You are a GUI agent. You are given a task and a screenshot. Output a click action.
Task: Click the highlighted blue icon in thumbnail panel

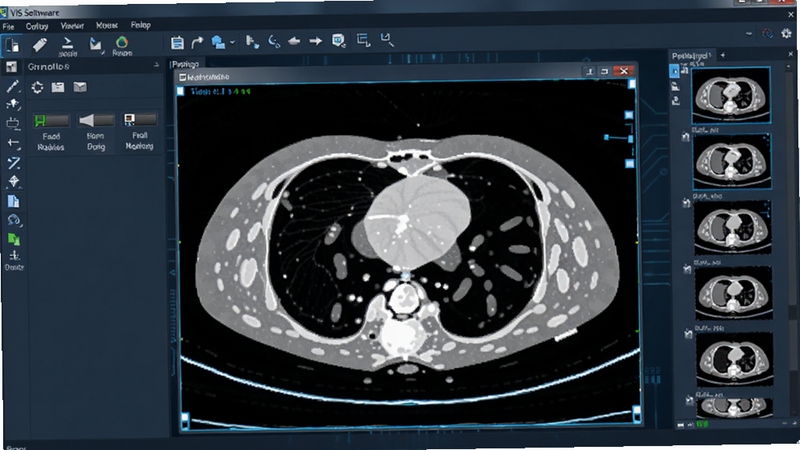(674, 71)
